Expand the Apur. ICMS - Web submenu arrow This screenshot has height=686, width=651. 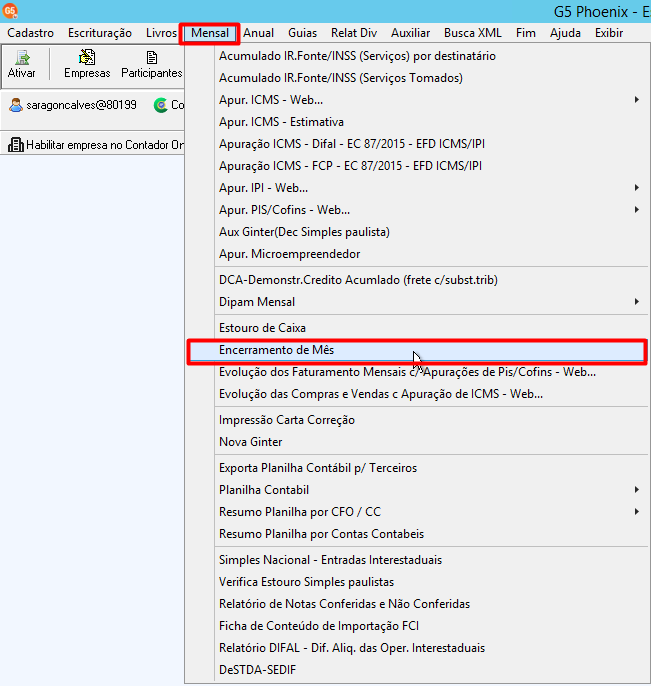(x=637, y=100)
